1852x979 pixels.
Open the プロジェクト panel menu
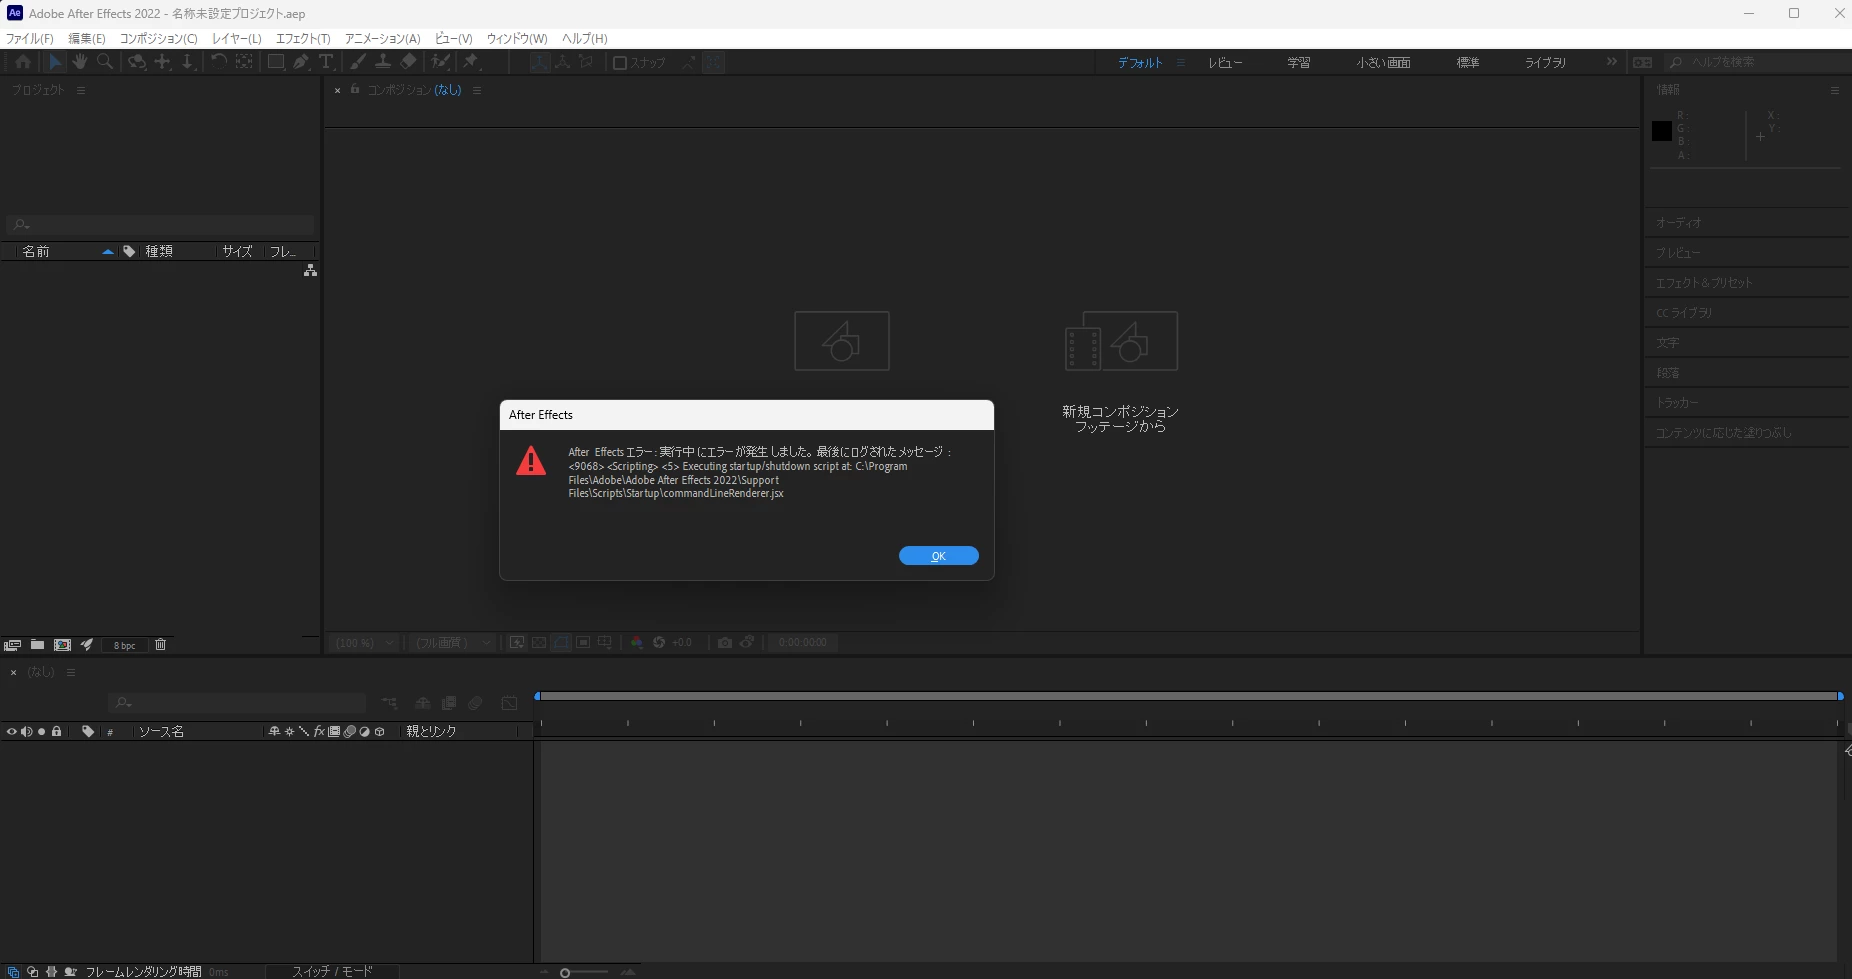(81, 90)
